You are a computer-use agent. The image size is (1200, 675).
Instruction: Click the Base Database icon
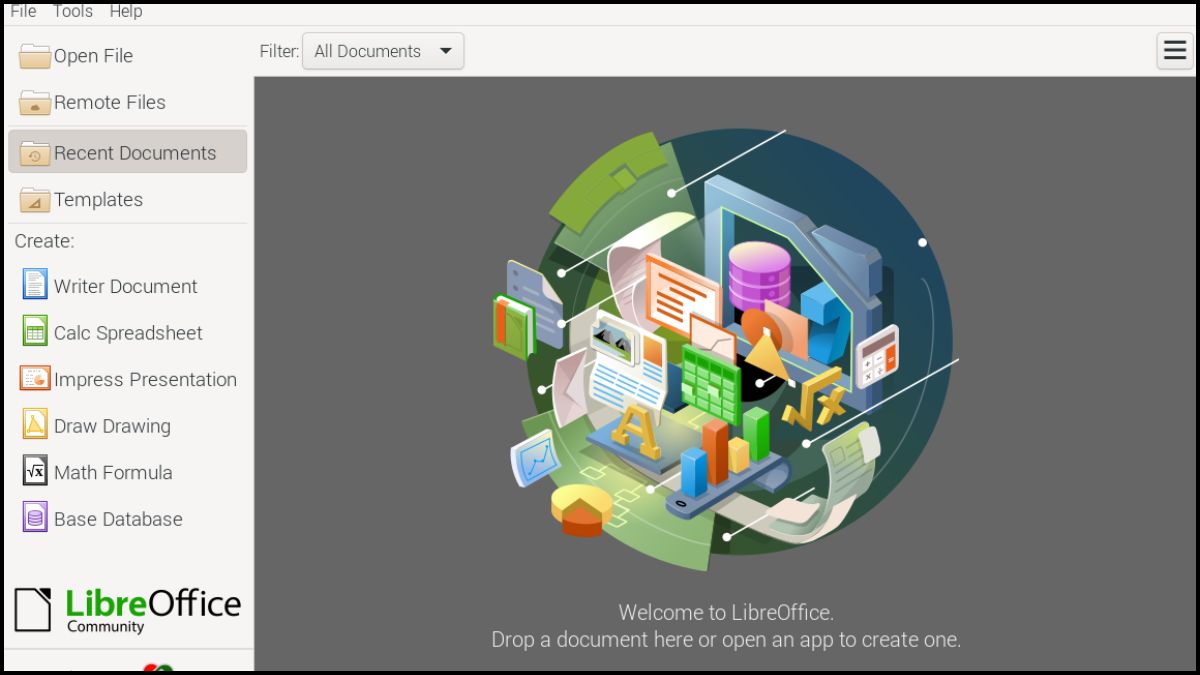pos(35,518)
